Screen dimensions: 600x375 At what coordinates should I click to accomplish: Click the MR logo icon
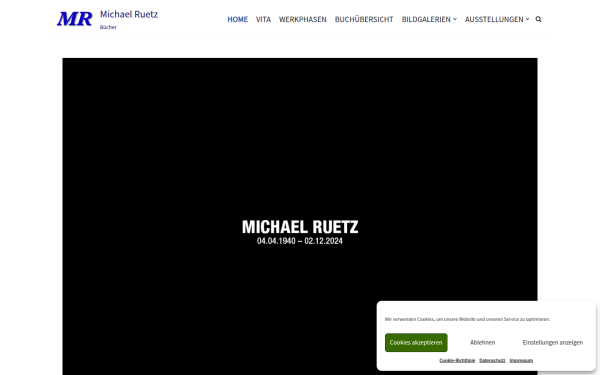pyautogui.click(x=75, y=19)
